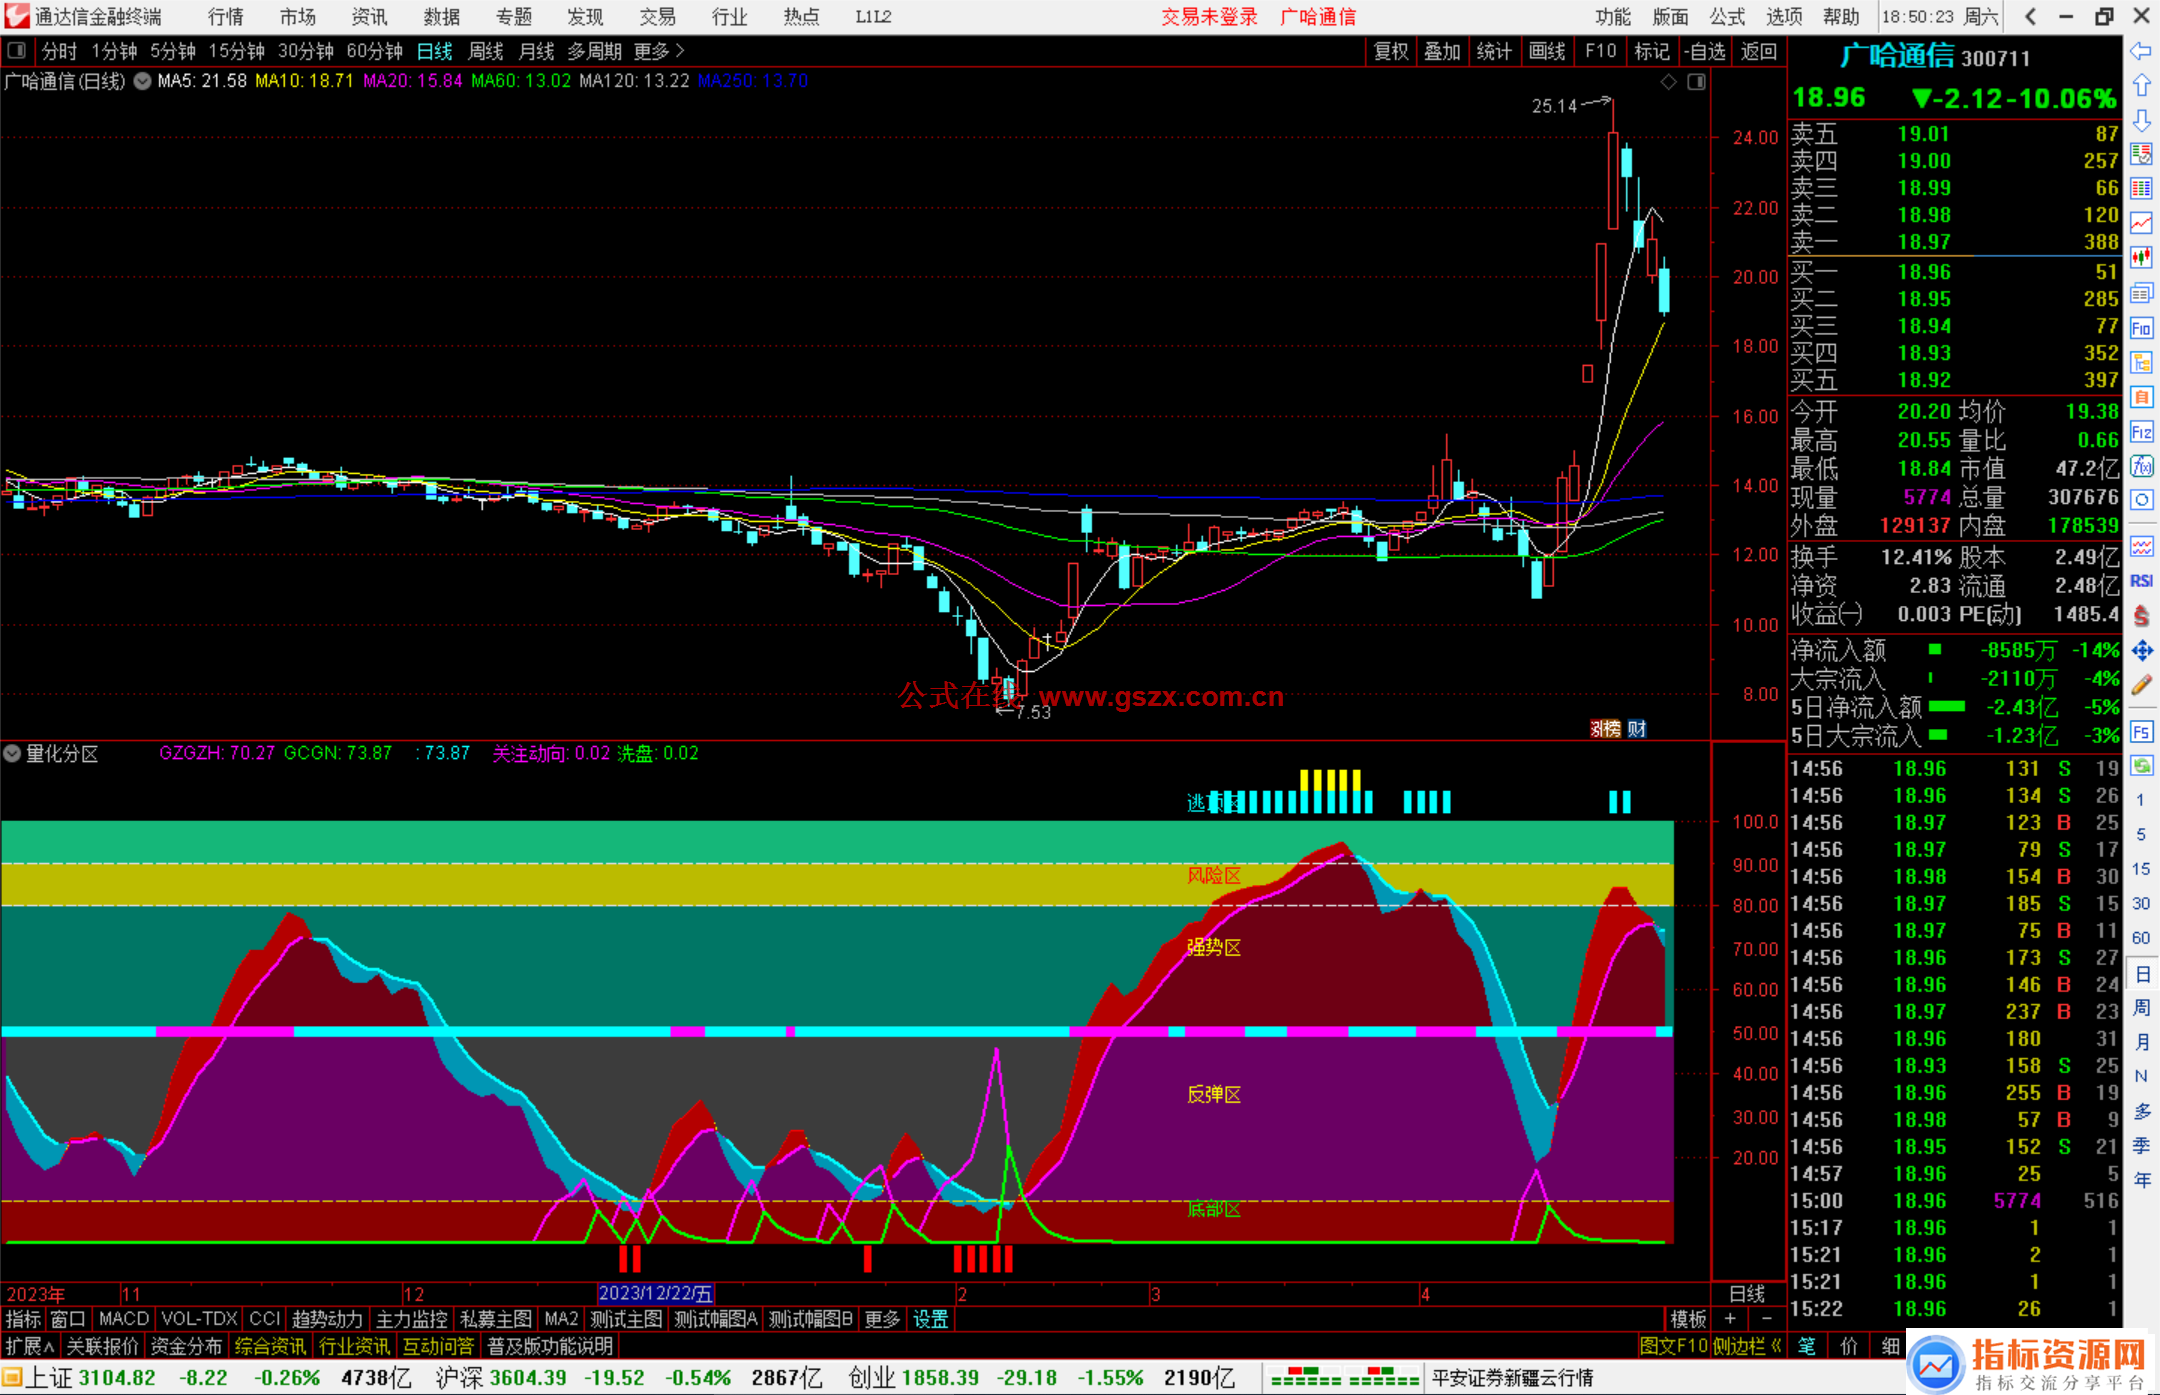The width and height of the screenshot is (2160, 1395).
Task: Select the 周线 weekly tab
Action: click(486, 51)
